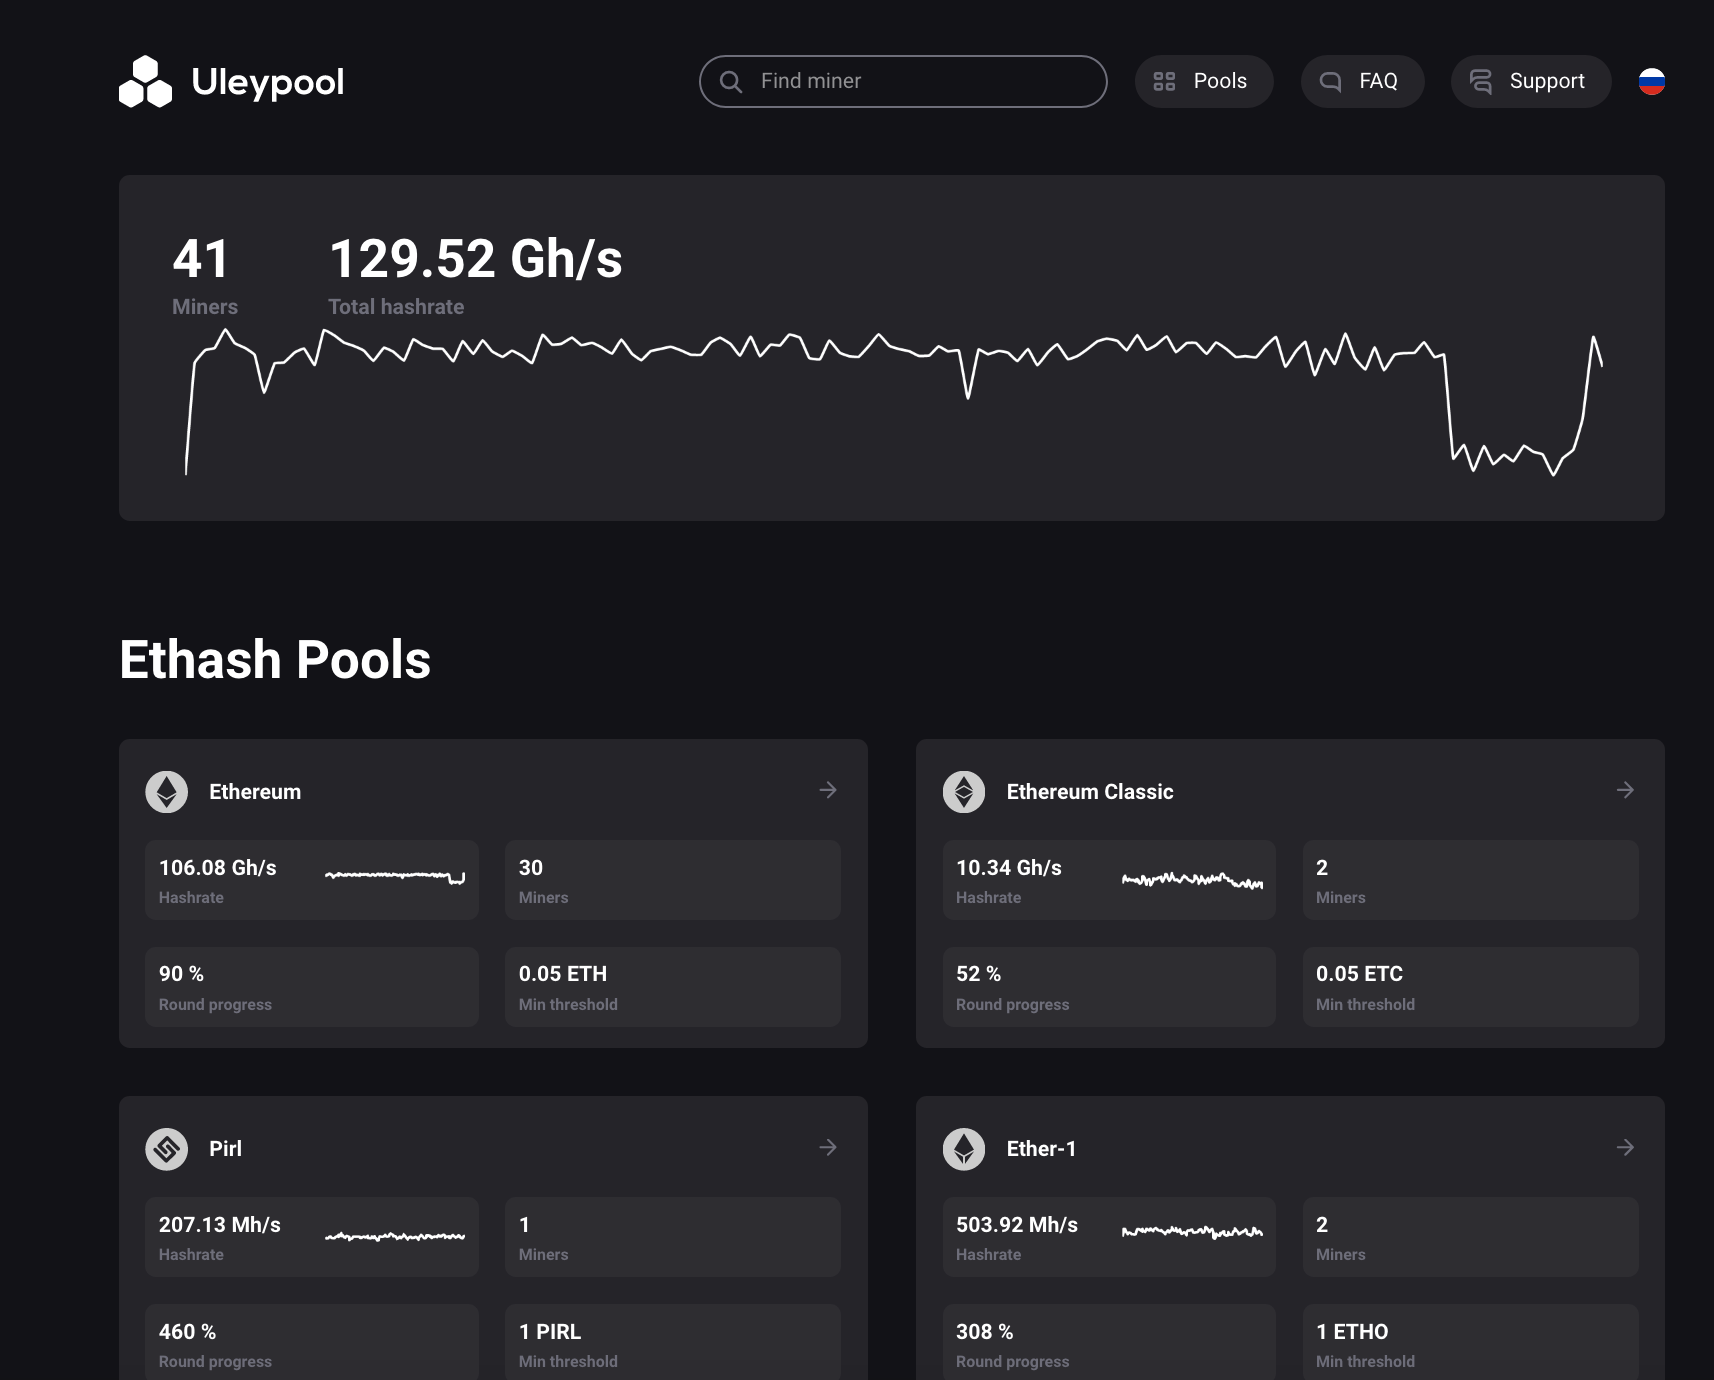Viewport: 1714px width, 1380px height.
Task: Open the Ethereum pool arrow
Action: pos(828,790)
